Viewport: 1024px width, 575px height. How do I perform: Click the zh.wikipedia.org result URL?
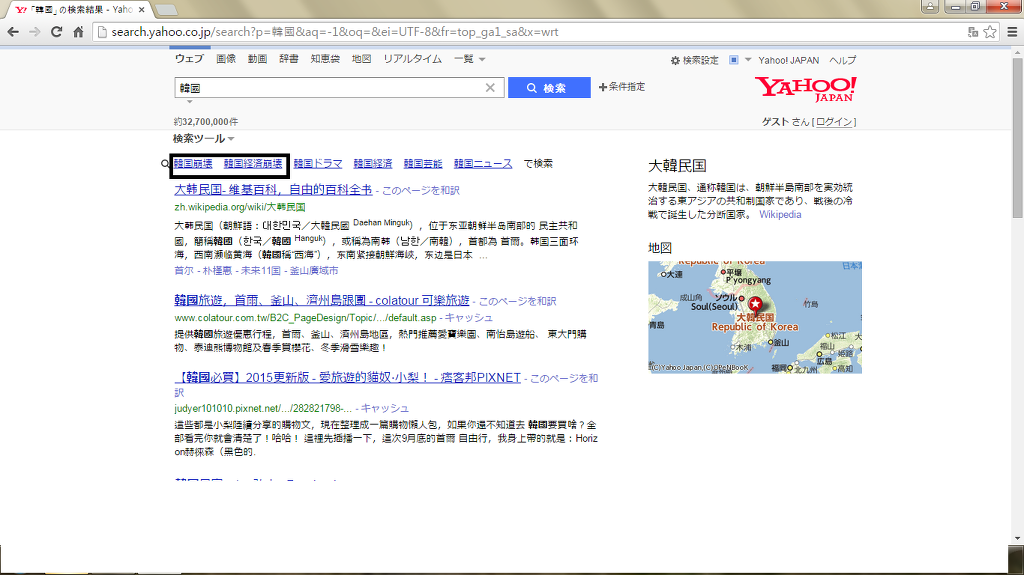coord(240,207)
